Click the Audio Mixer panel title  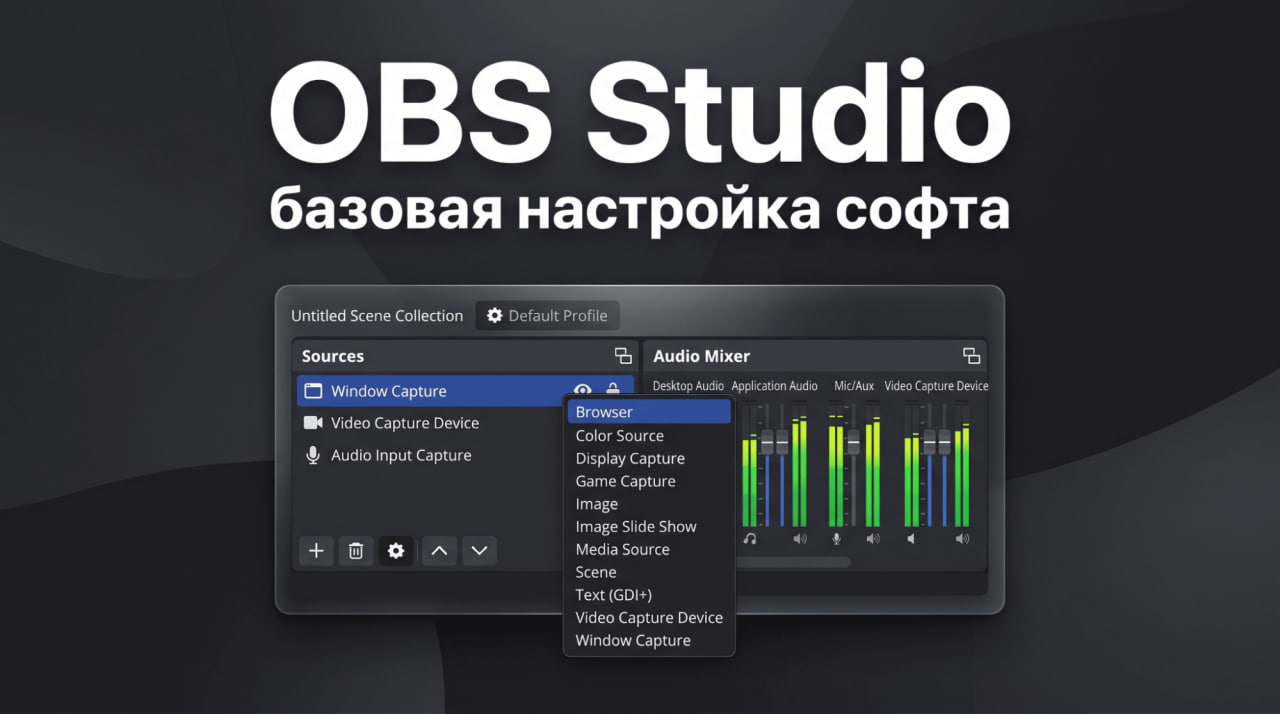(x=701, y=356)
